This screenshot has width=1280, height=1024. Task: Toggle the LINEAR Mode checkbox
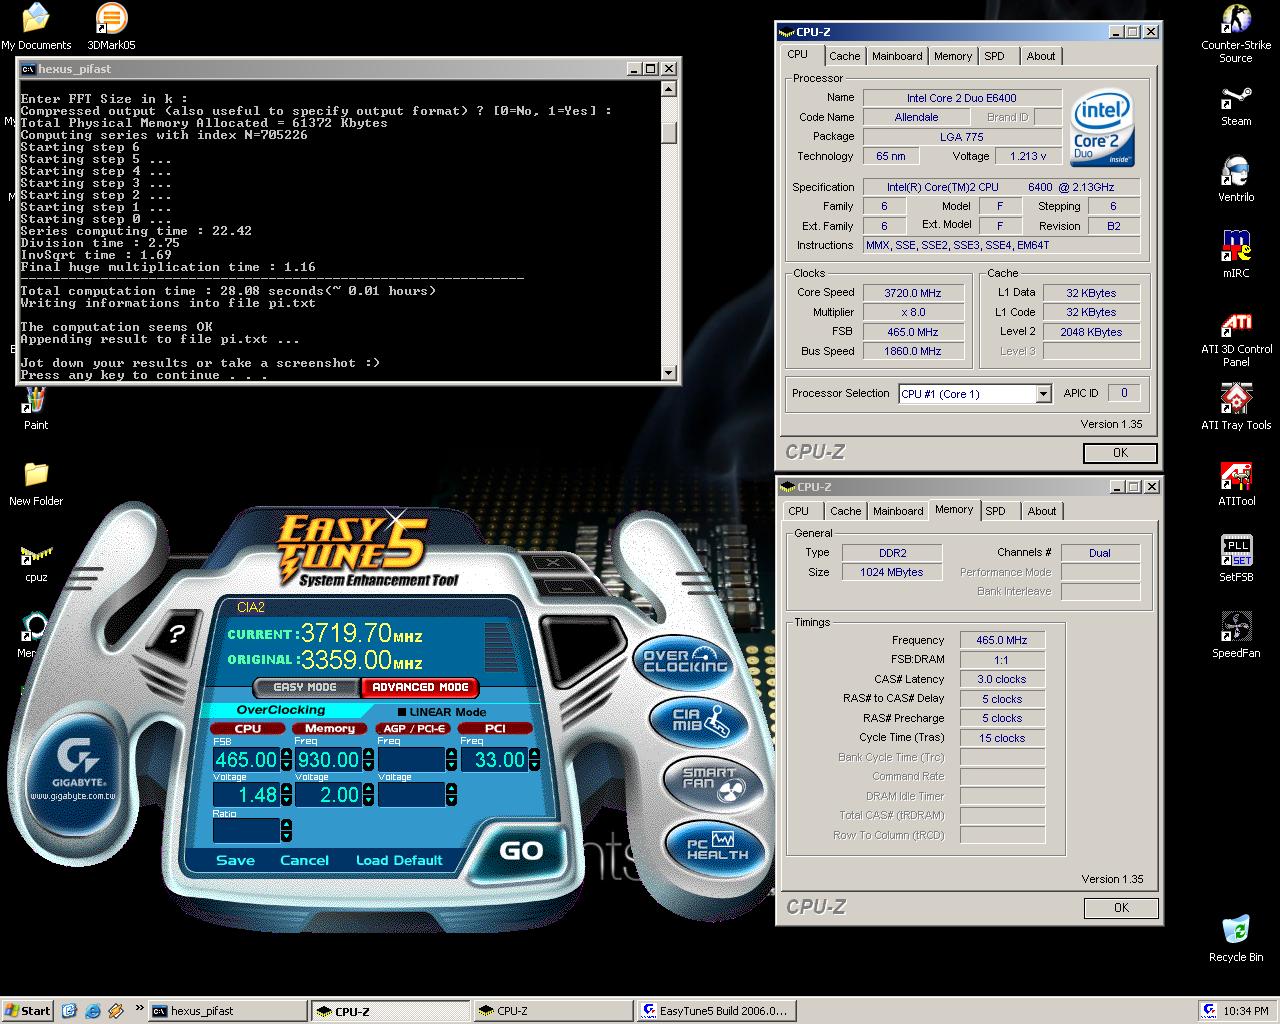coord(402,712)
